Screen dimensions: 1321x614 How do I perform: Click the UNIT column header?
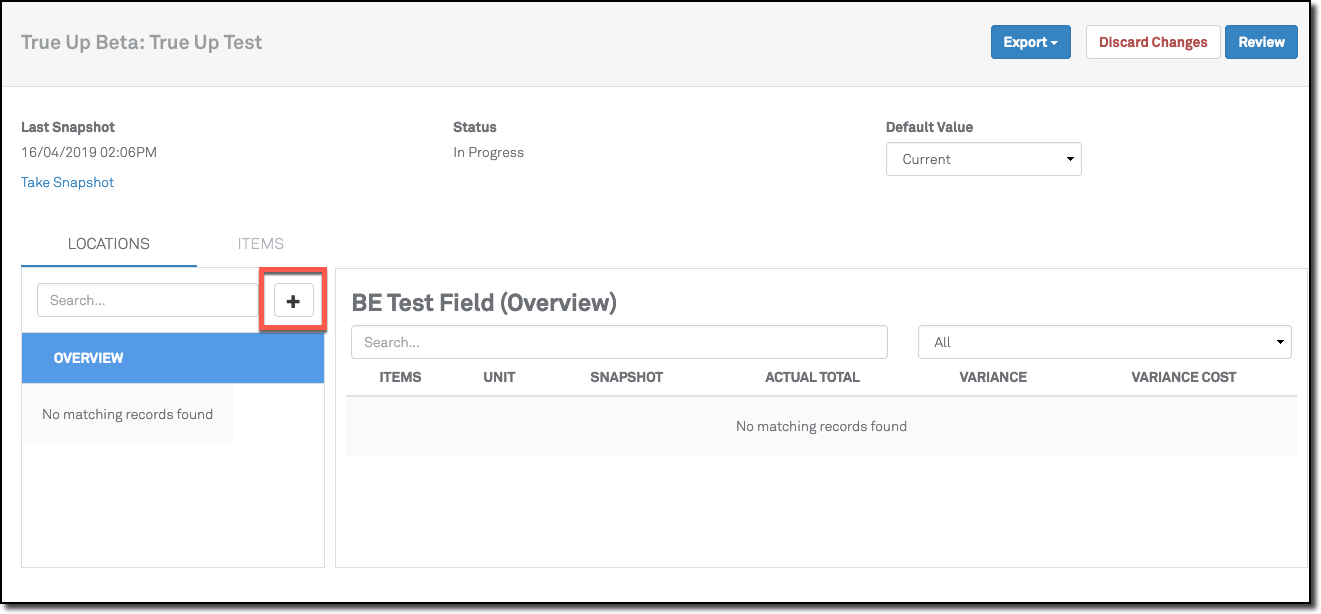click(499, 377)
